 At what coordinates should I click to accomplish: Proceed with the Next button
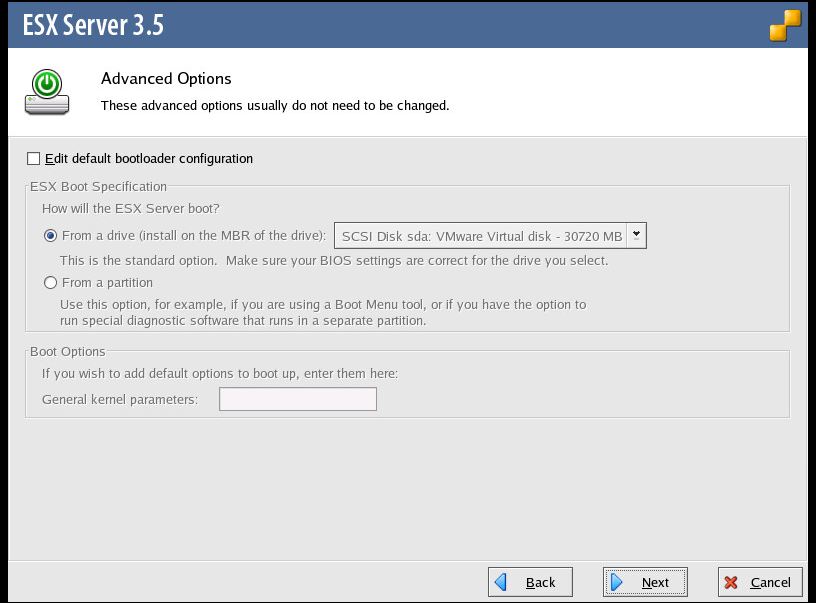(x=646, y=582)
